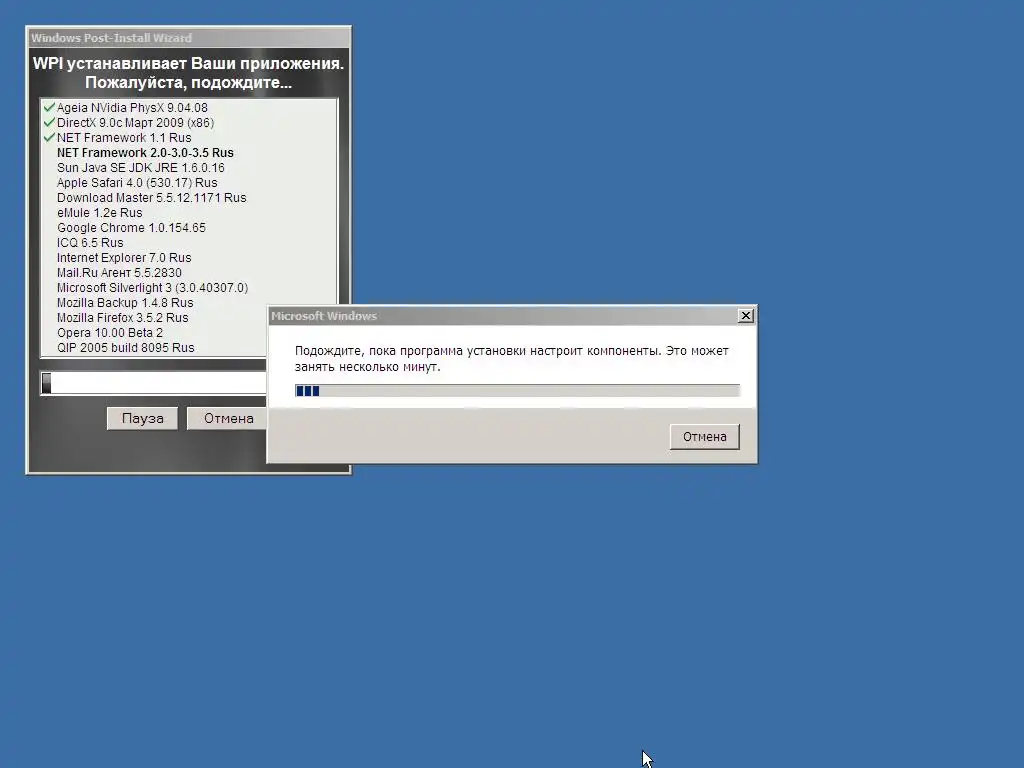This screenshot has width=1024, height=768.
Task: Select NET Framework 1.1 Rus entry
Action: tap(124, 138)
